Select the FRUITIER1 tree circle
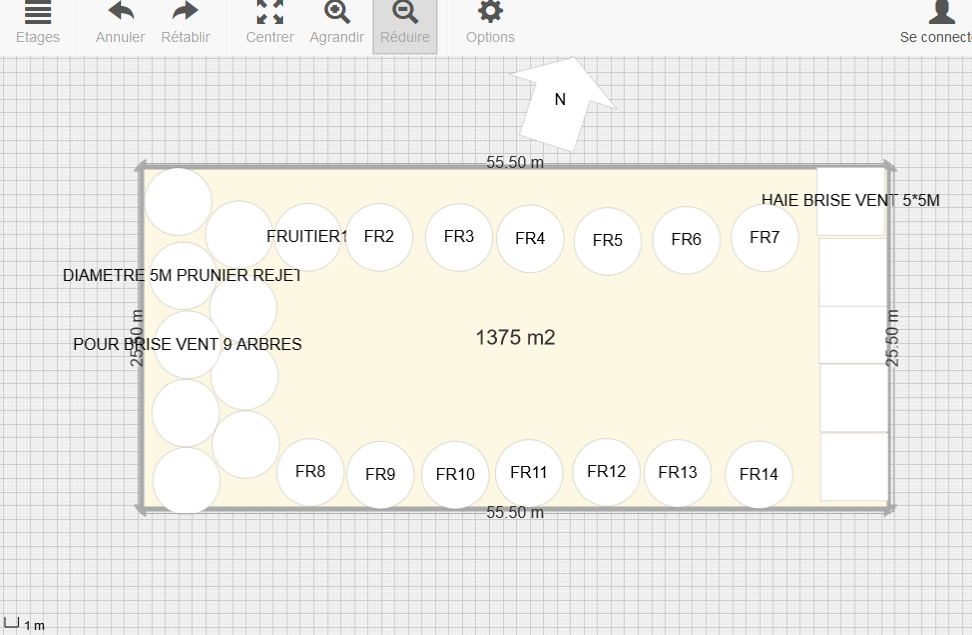 [x=307, y=237]
